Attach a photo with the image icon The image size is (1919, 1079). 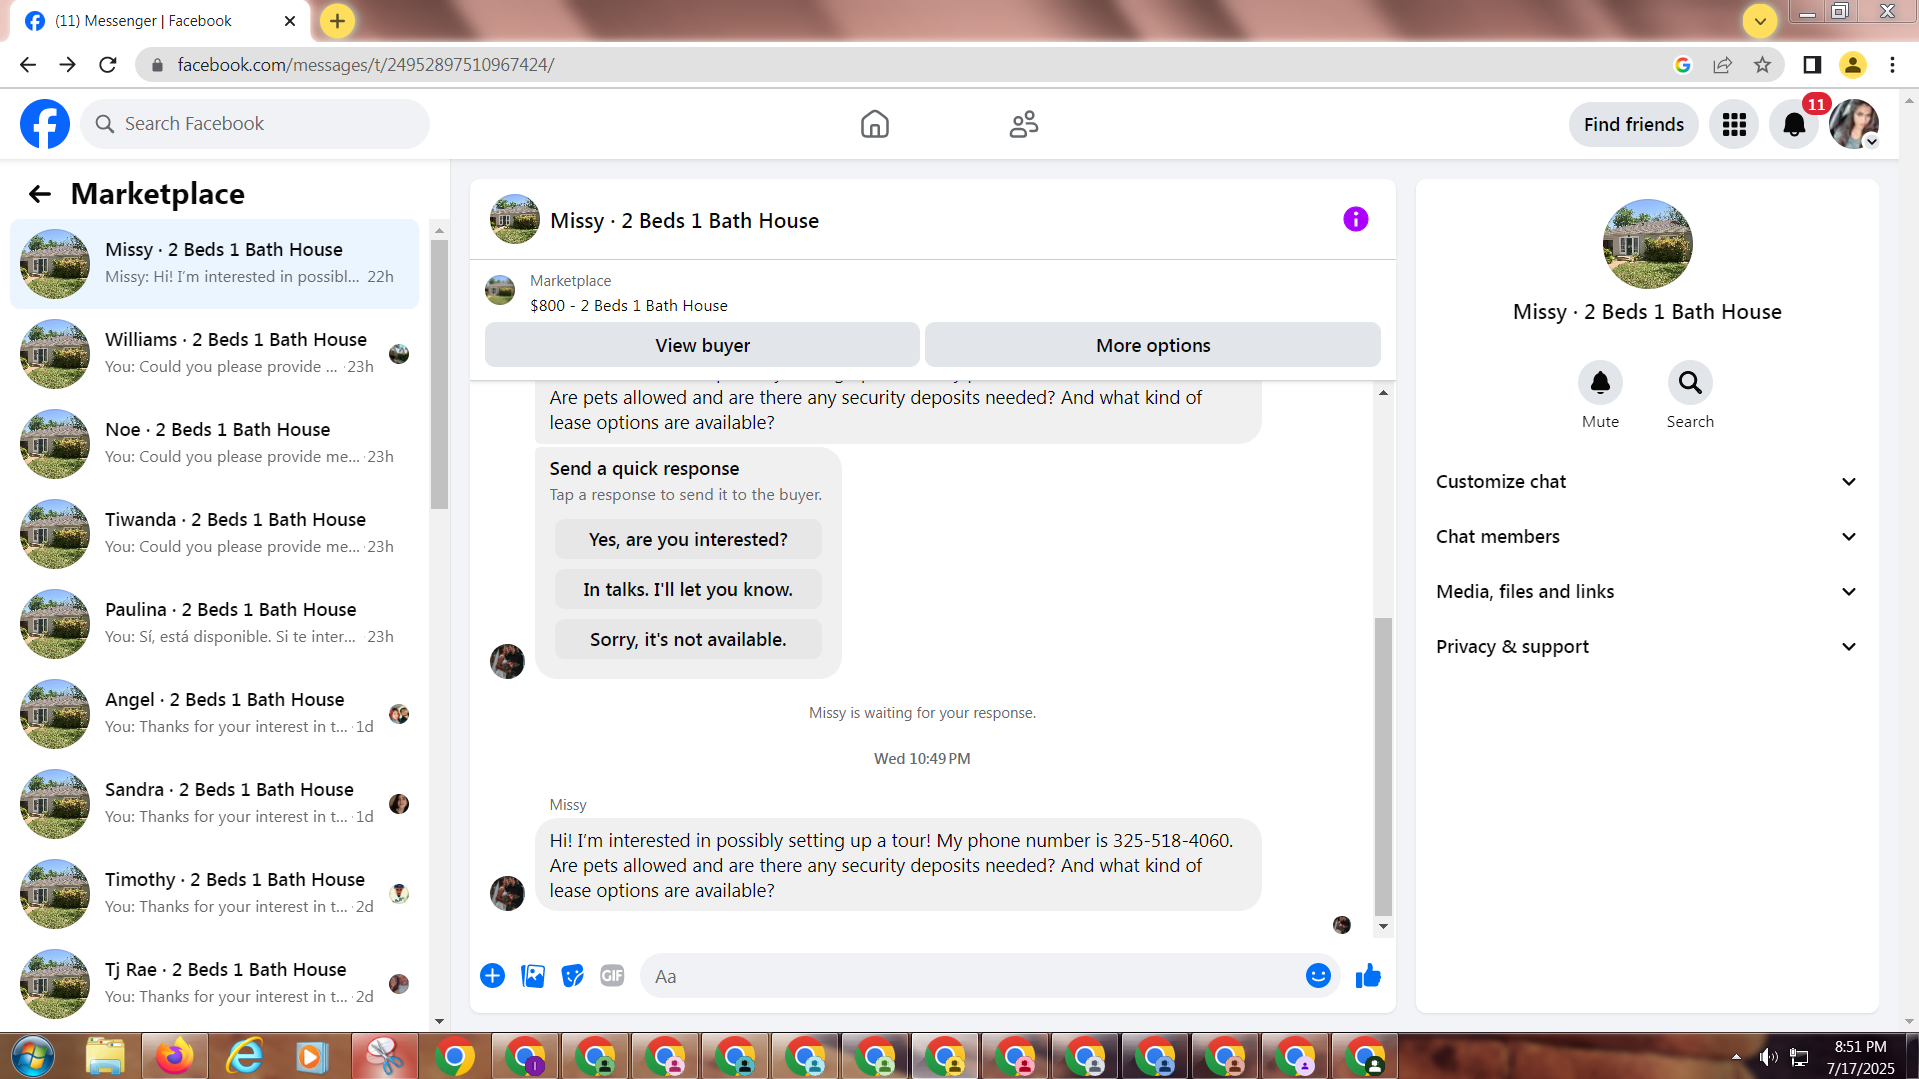pos(533,976)
